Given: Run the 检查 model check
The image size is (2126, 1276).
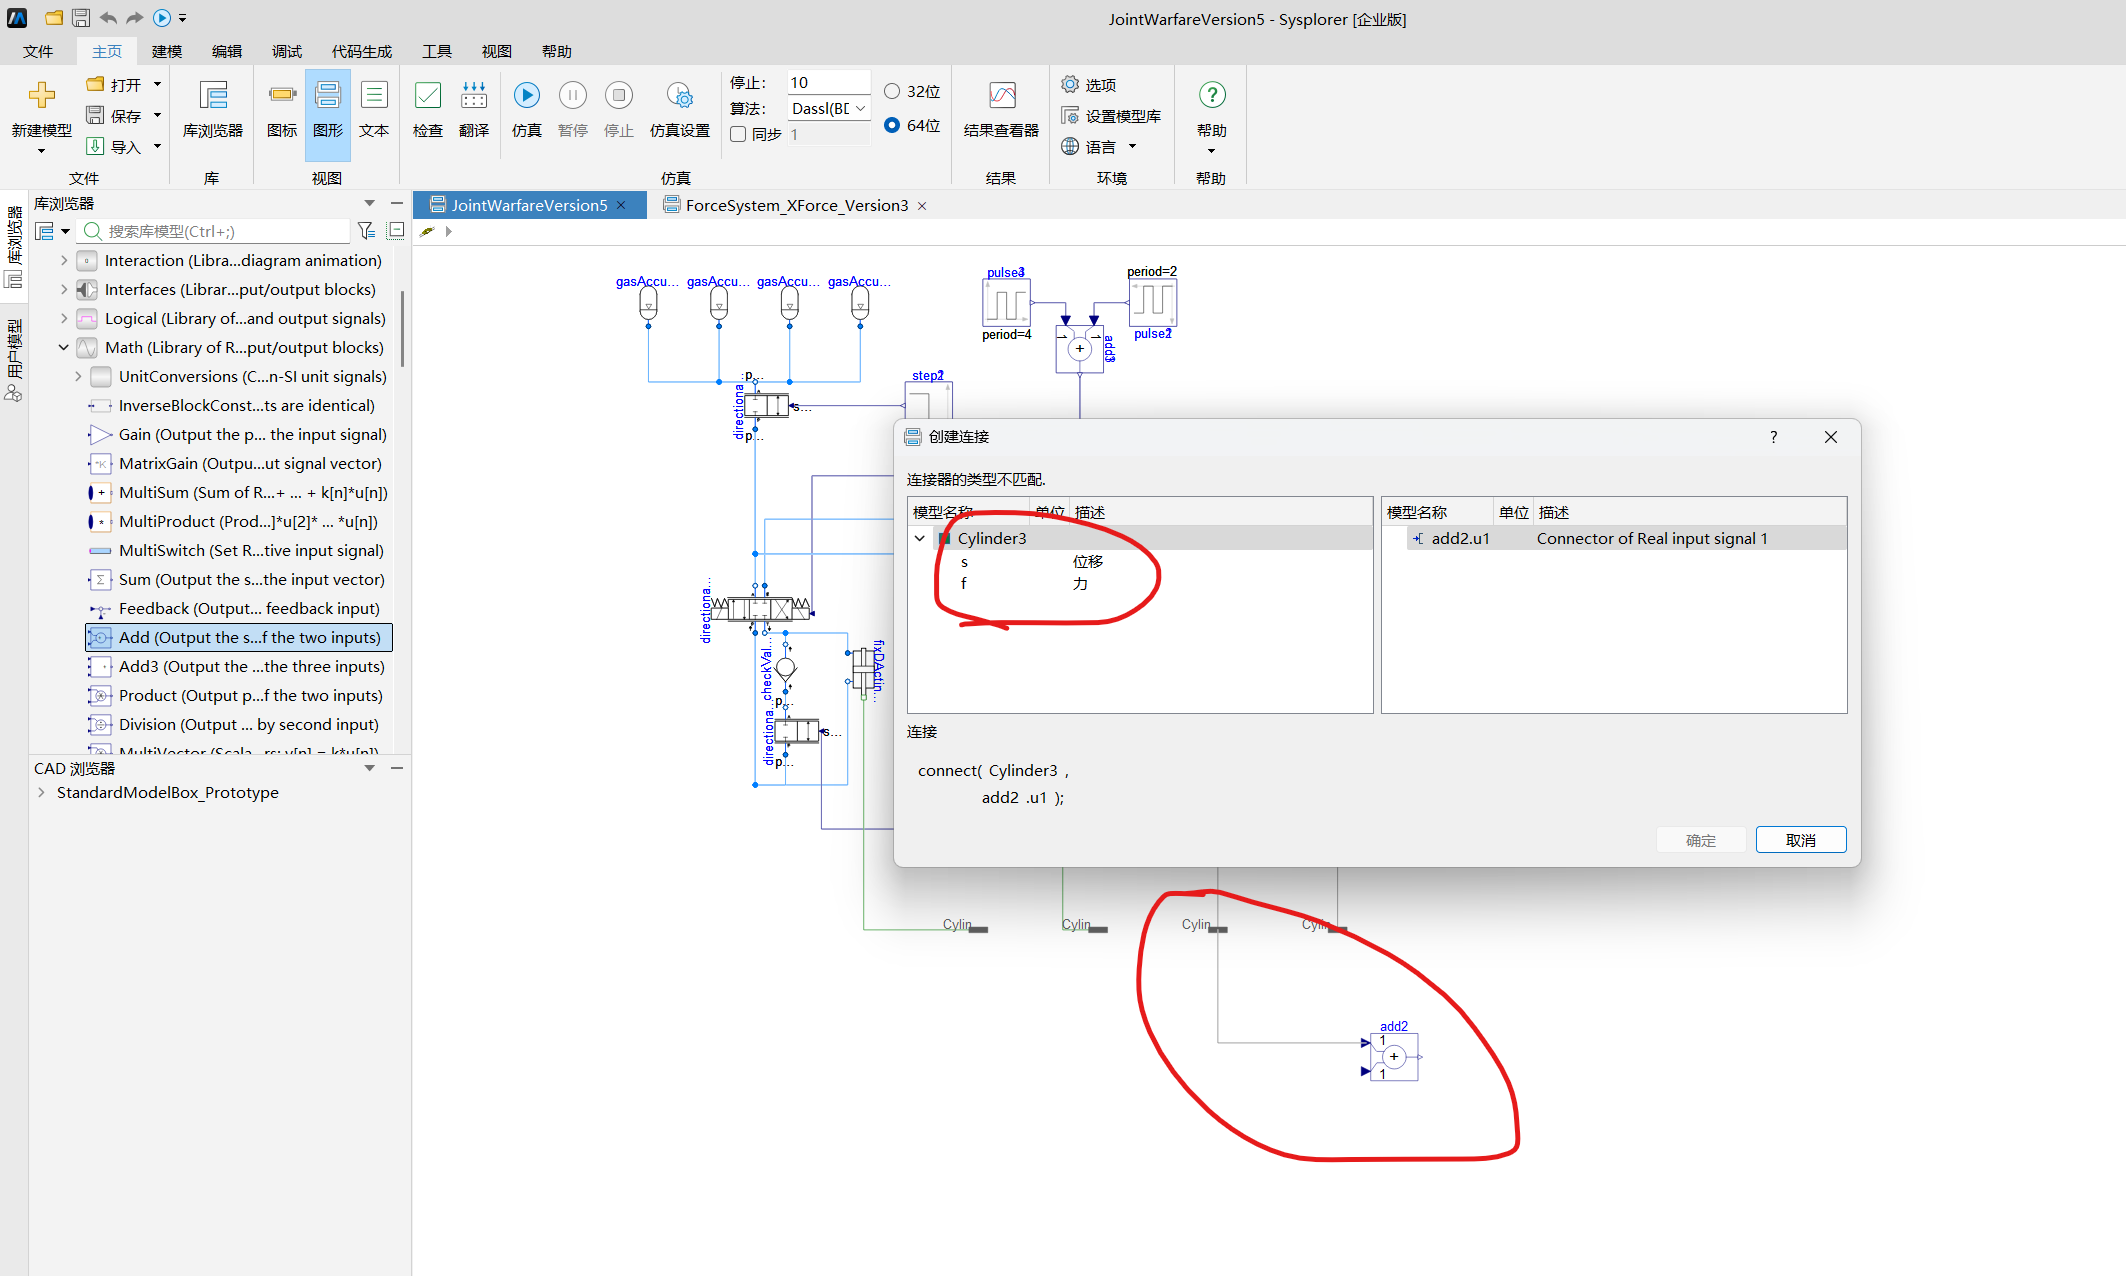Looking at the screenshot, I should point(428,110).
